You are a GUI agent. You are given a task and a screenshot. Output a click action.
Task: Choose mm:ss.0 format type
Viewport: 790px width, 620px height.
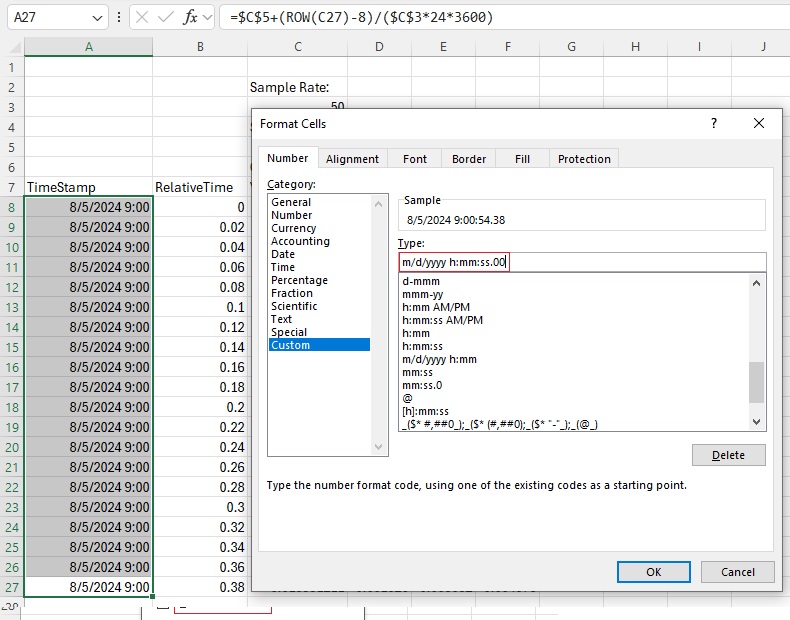574,386
